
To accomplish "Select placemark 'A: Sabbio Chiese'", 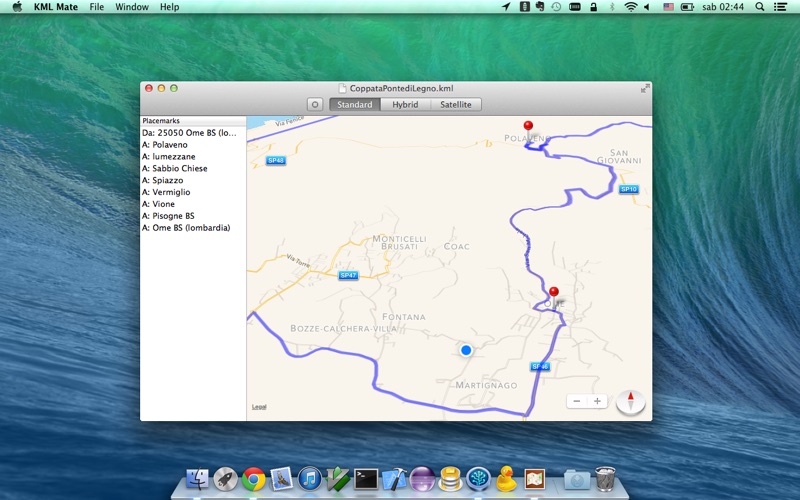I will (193, 168).
